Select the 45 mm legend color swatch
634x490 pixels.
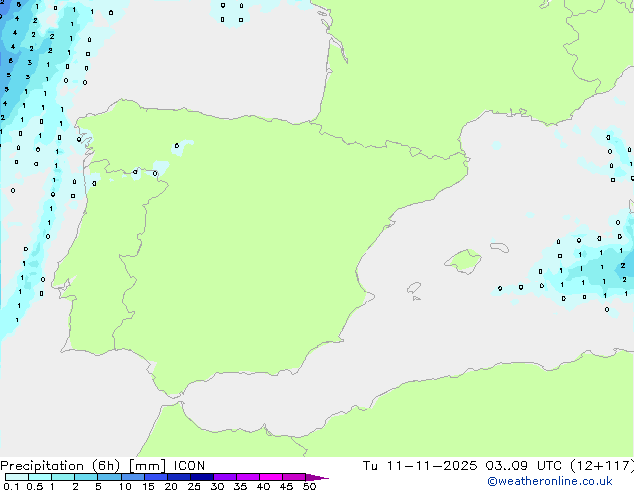[x=294, y=477]
